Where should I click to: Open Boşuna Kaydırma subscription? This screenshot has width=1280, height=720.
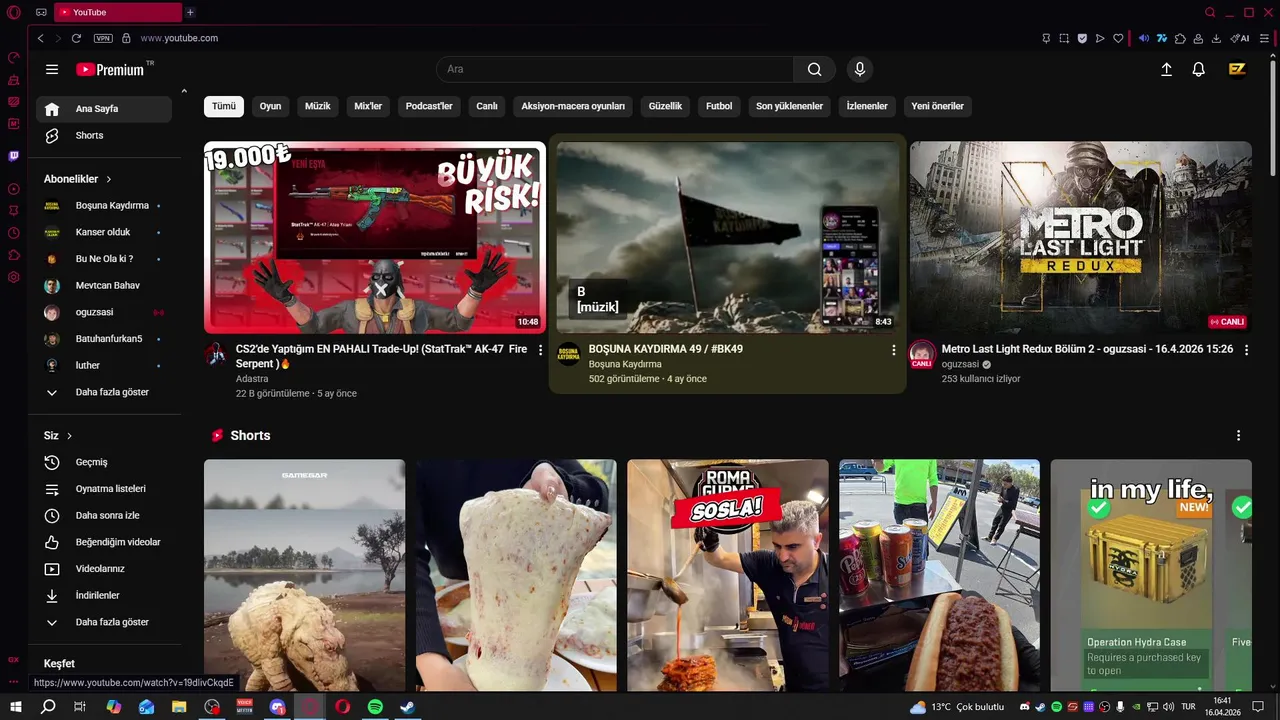(x=104, y=205)
